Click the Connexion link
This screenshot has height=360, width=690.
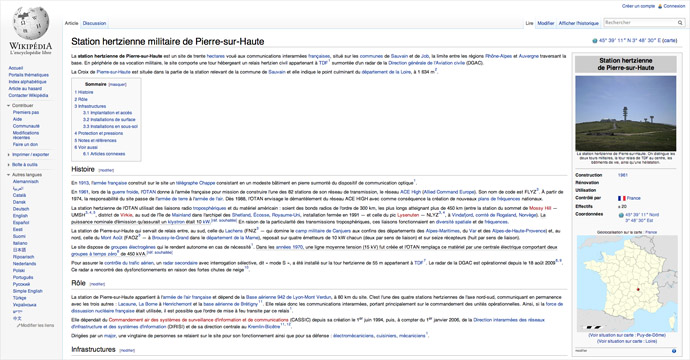click(674, 6)
